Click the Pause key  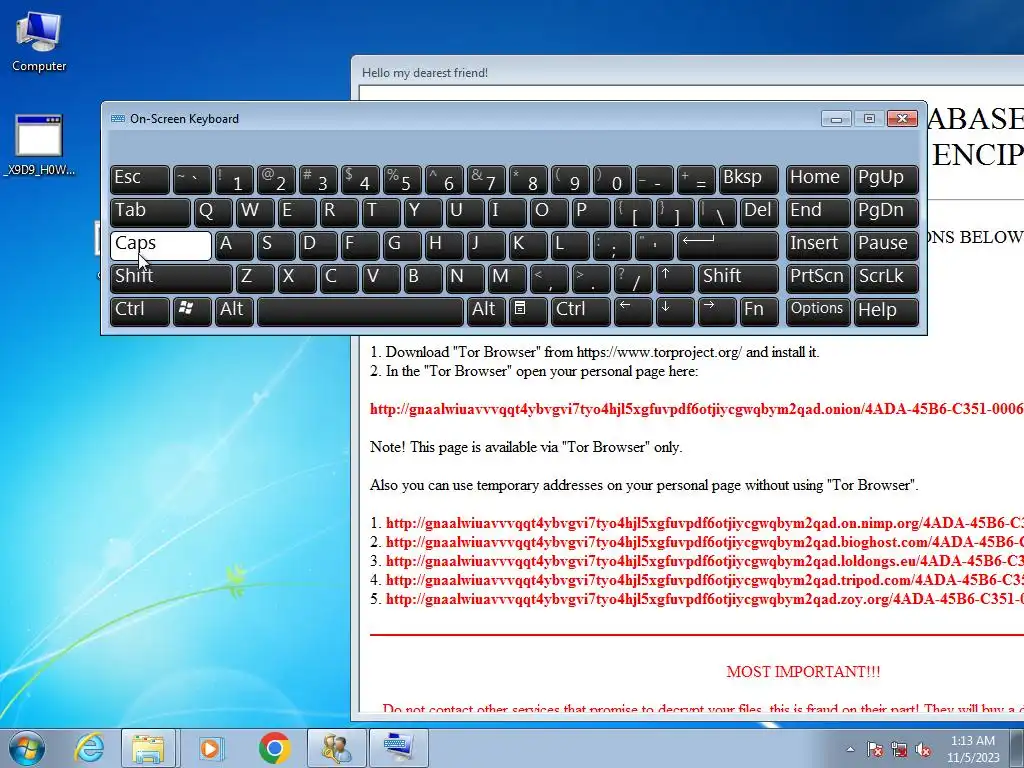[886, 245]
